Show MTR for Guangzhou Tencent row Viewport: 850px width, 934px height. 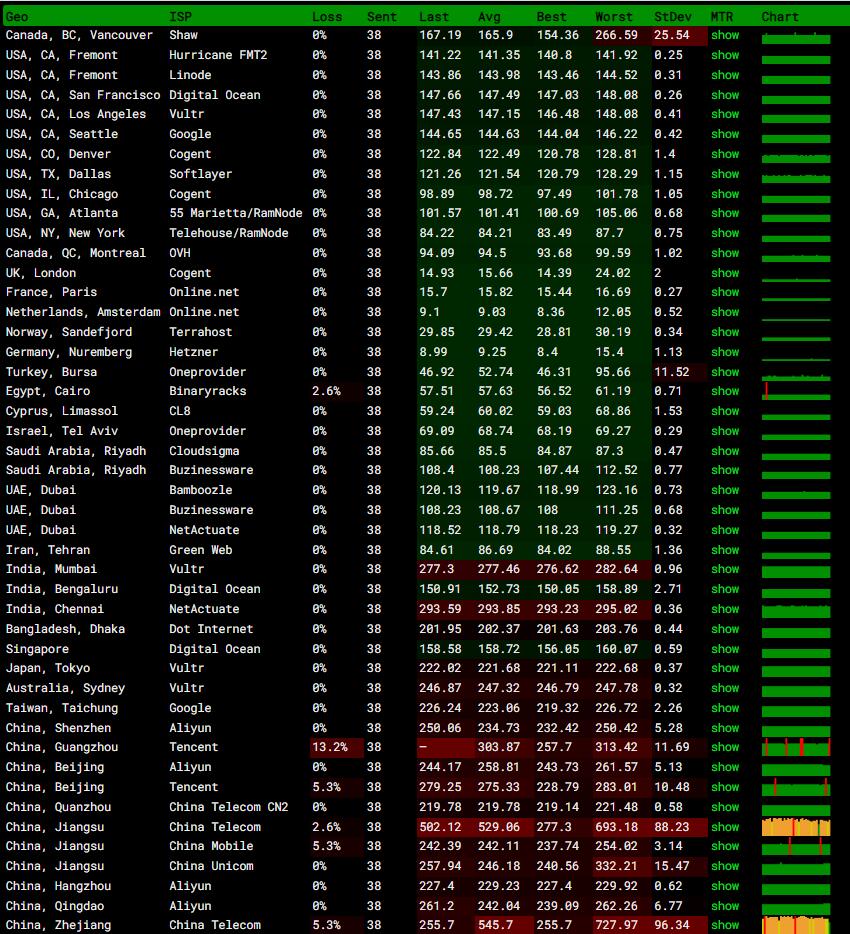(725, 747)
